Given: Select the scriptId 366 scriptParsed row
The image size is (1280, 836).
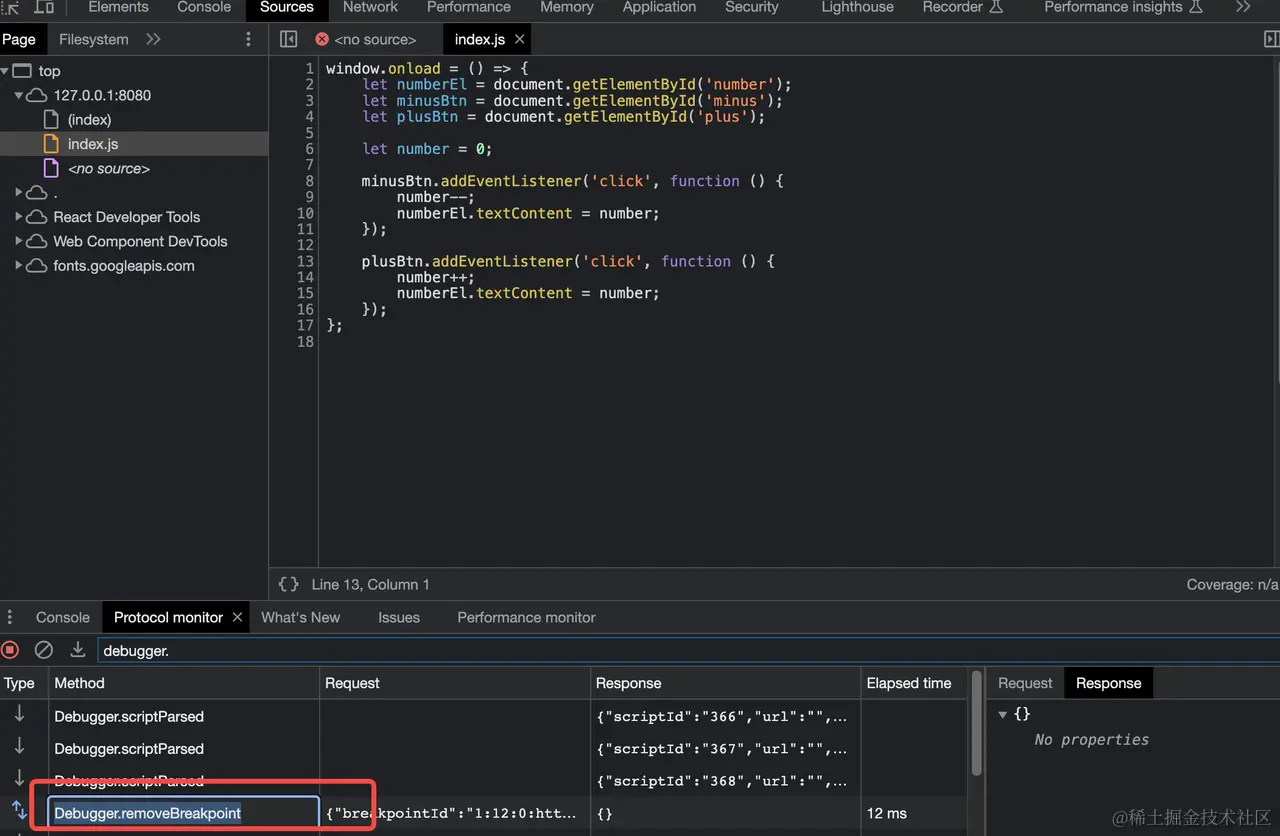Looking at the screenshot, I should 484,716.
